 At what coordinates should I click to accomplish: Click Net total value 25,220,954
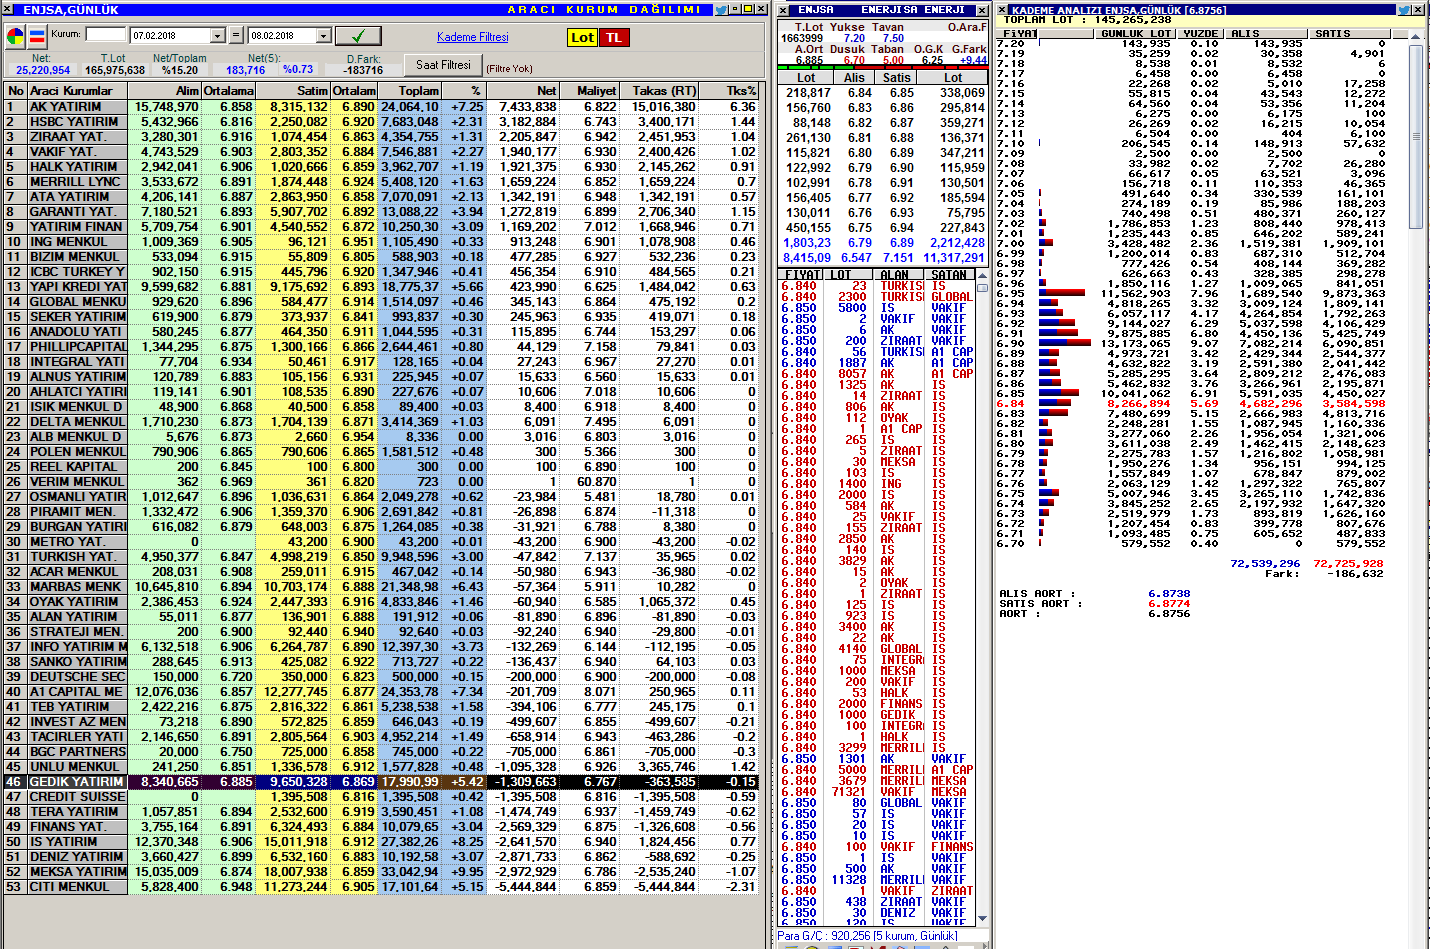[x=43, y=70]
